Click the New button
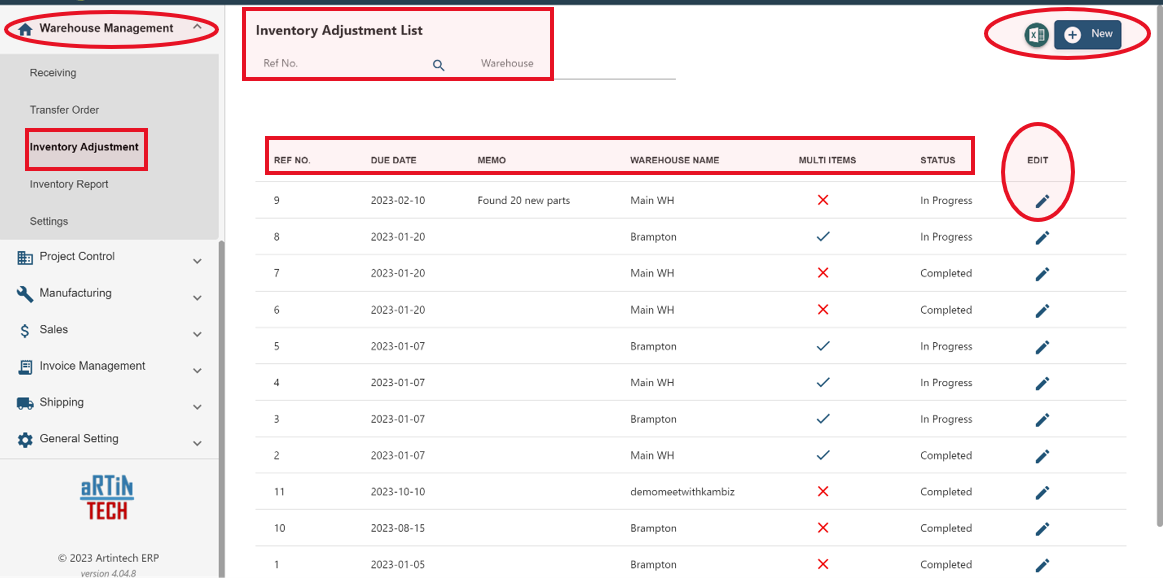The width and height of the screenshot is (1164, 582). pos(1087,33)
